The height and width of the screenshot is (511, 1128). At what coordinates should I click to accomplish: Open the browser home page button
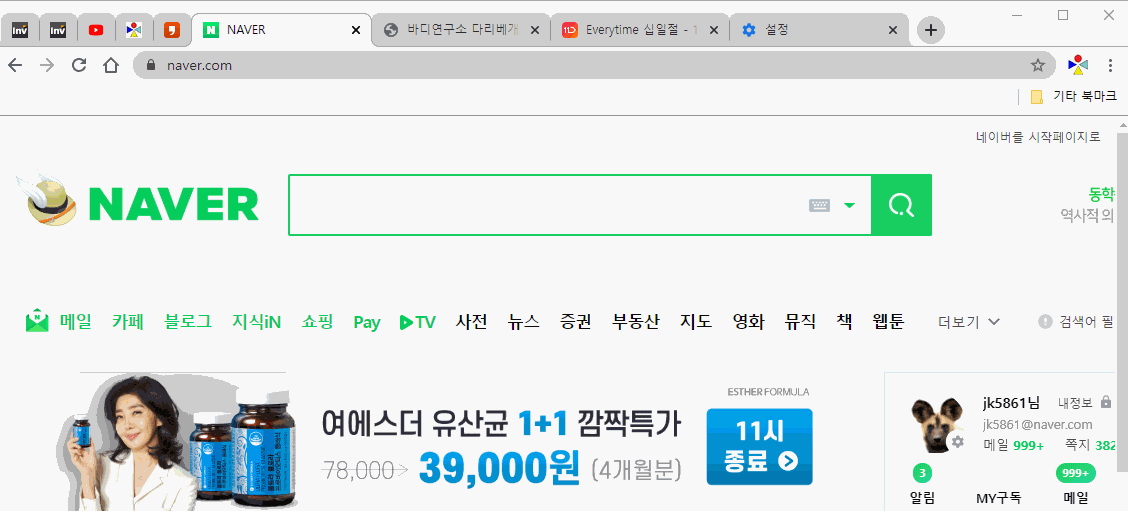point(111,65)
